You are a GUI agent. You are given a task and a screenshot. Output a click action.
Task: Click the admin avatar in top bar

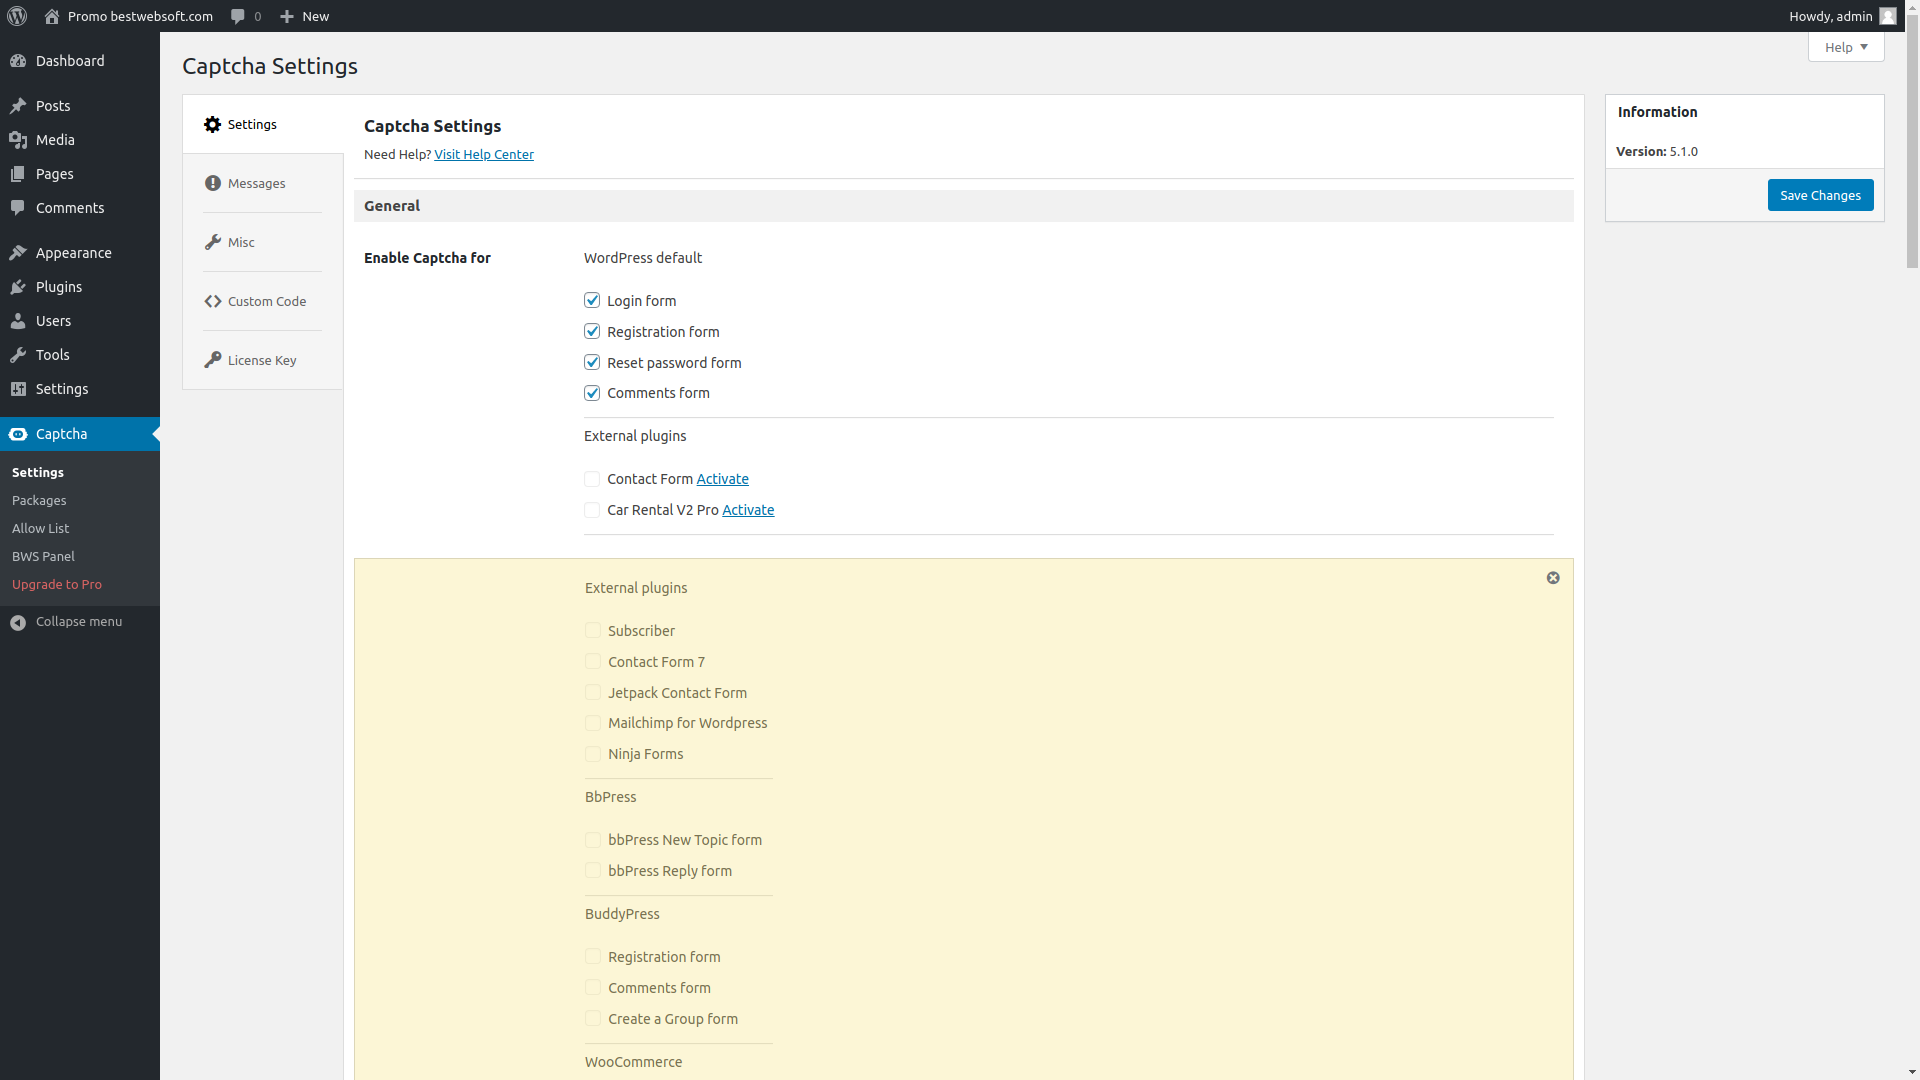pos(1887,16)
